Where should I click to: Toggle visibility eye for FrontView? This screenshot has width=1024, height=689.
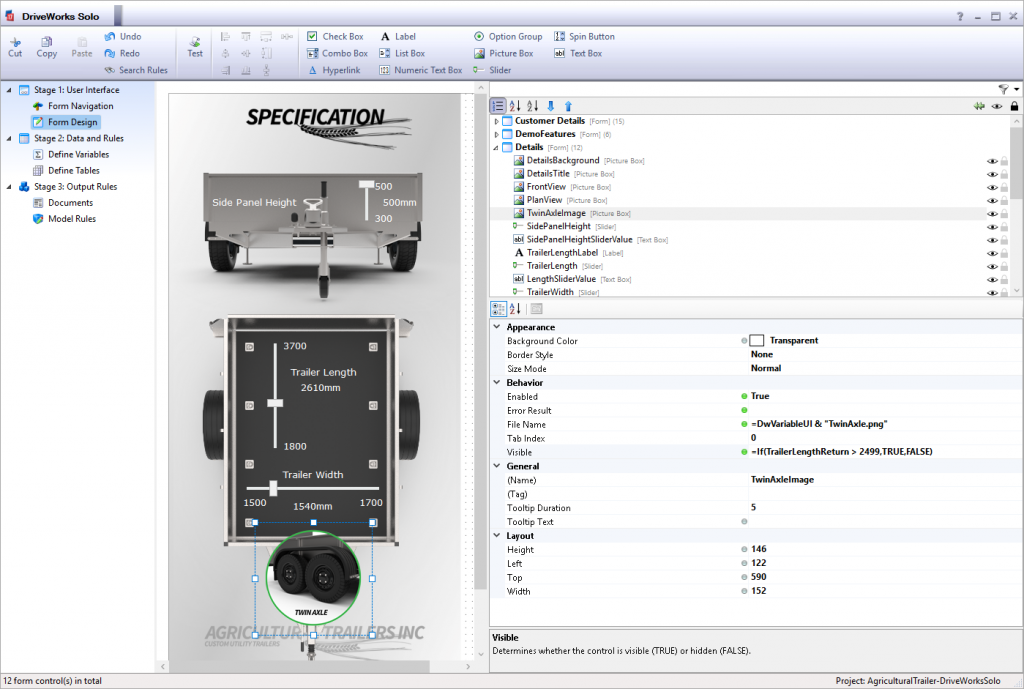[x=992, y=187]
